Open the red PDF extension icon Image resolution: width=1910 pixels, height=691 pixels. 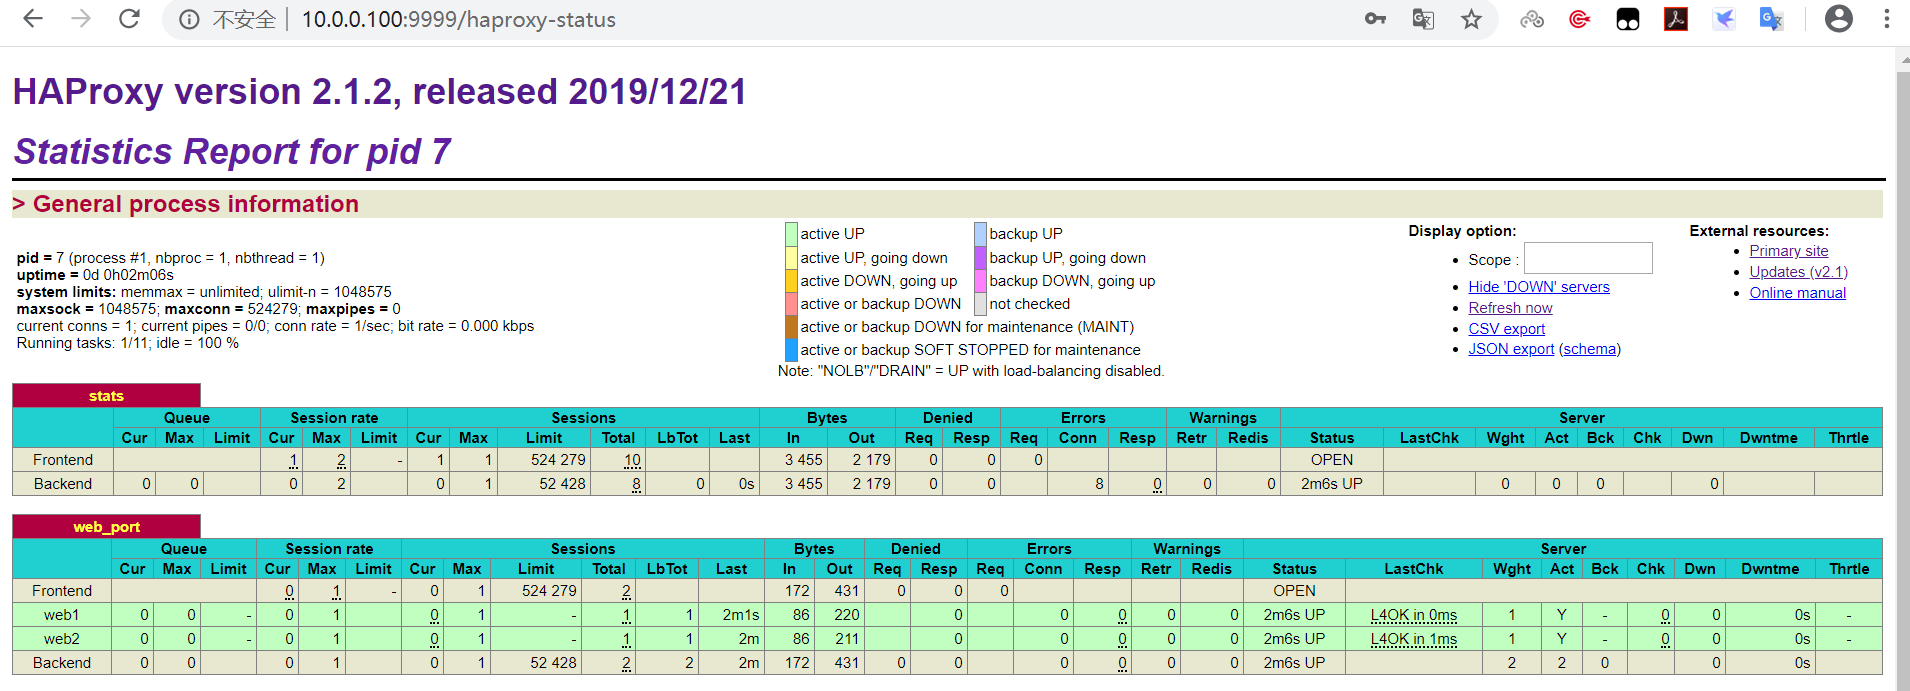pos(1676,19)
